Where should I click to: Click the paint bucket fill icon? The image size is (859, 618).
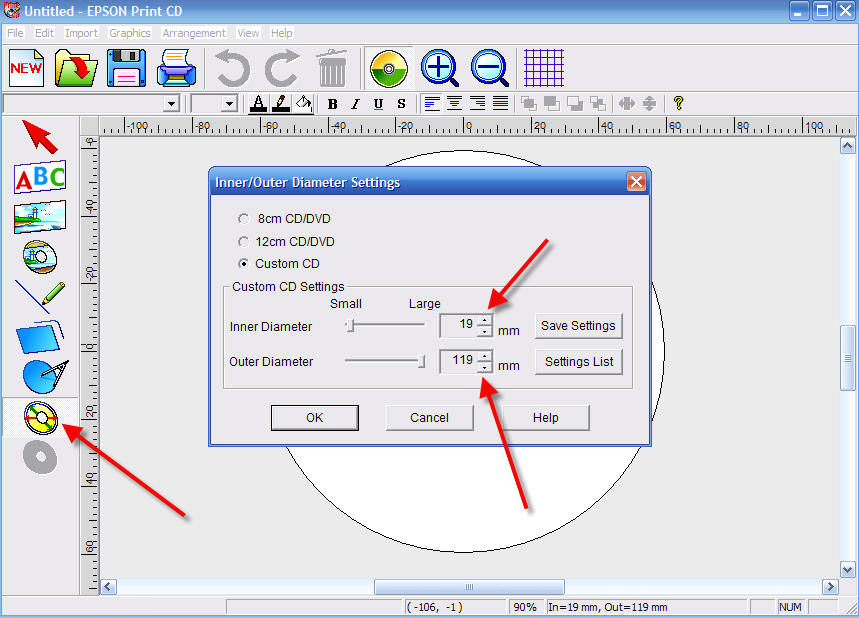[303, 104]
